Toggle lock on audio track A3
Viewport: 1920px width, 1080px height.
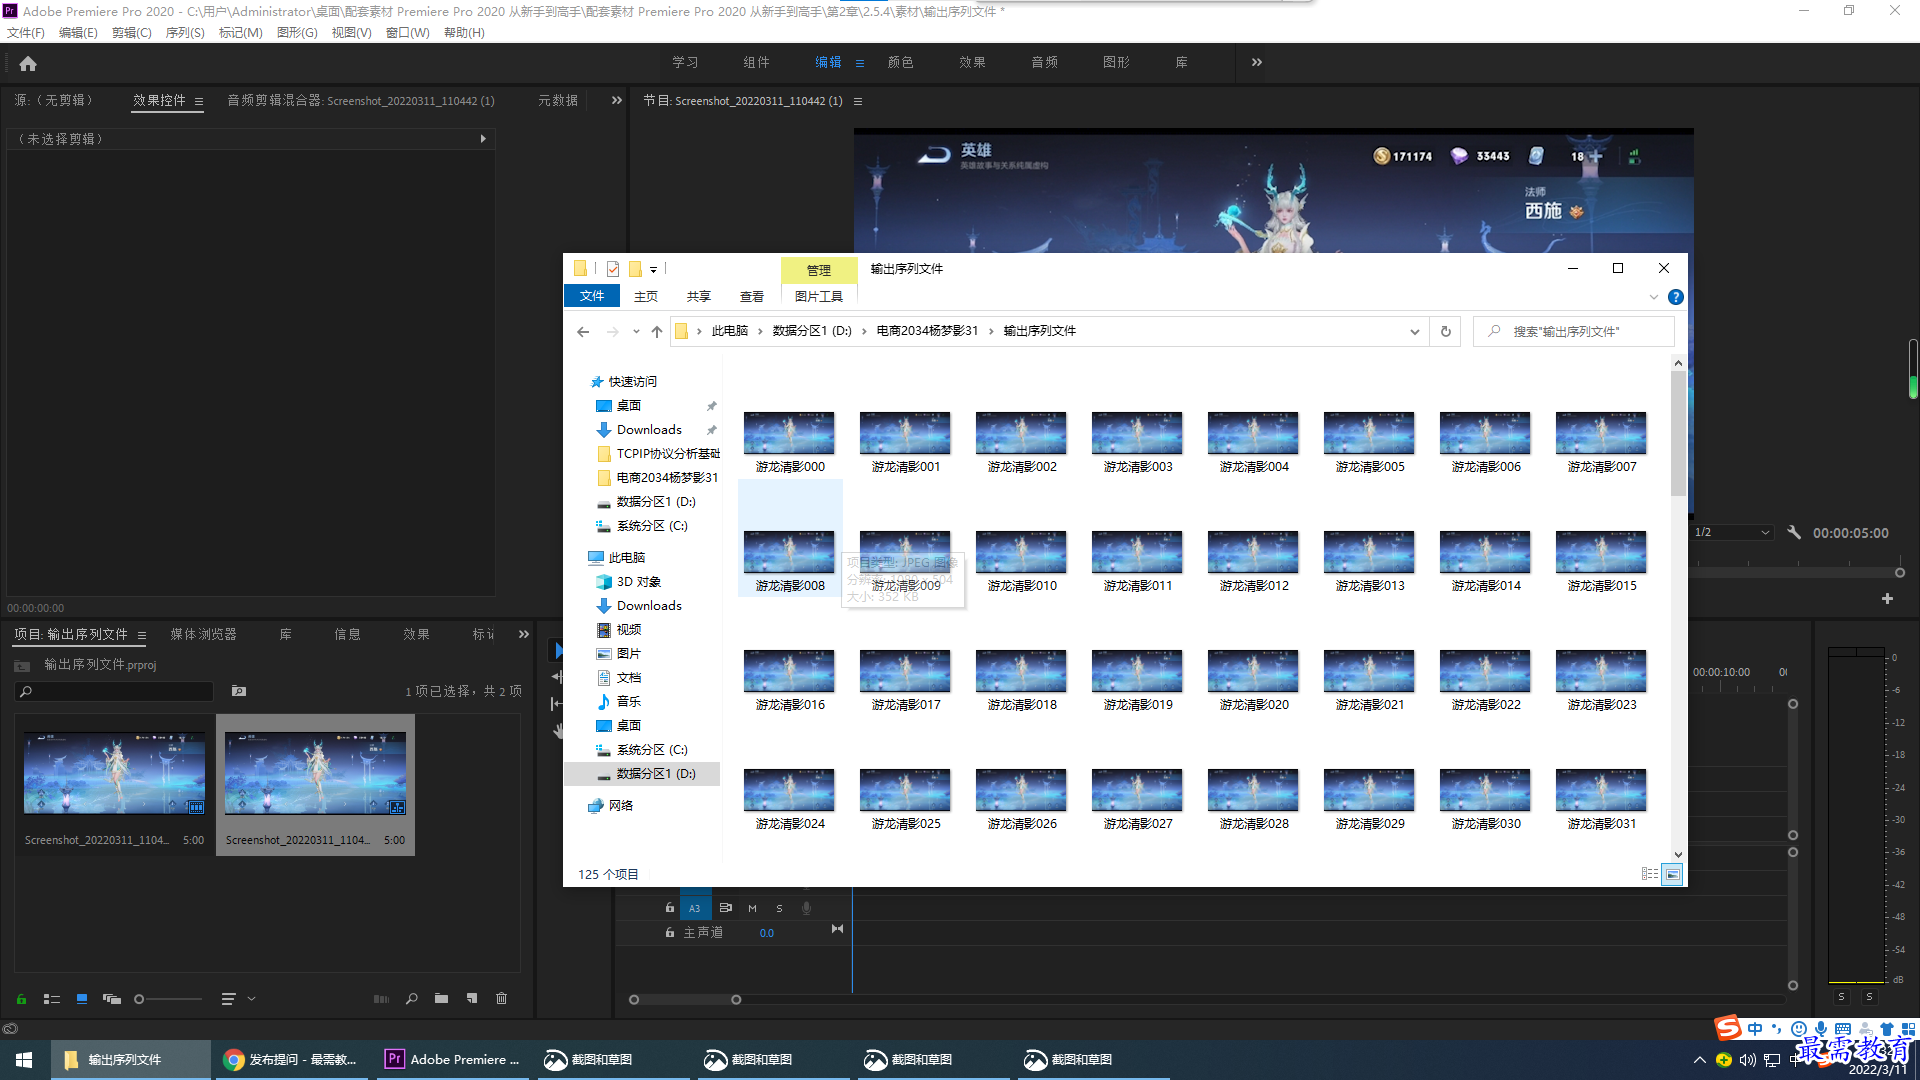point(670,908)
